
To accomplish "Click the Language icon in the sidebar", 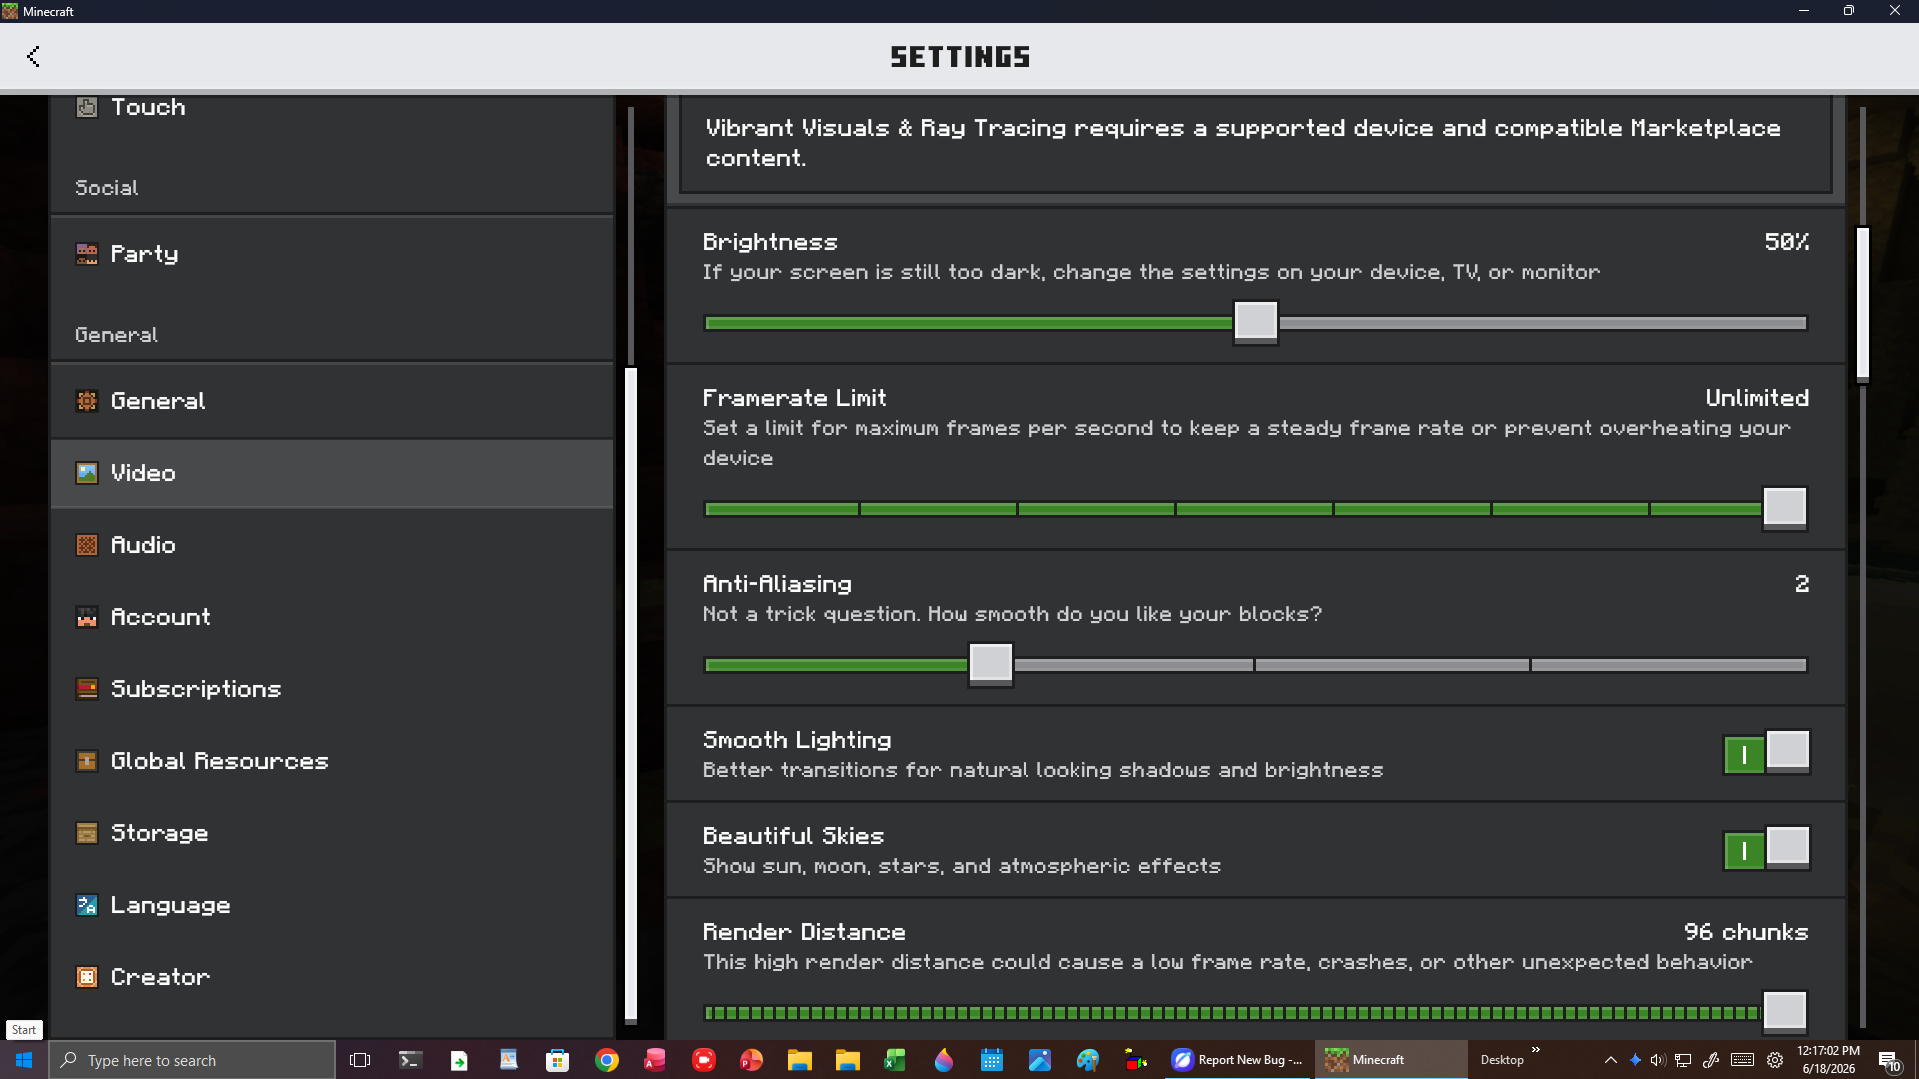I will click(87, 905).
